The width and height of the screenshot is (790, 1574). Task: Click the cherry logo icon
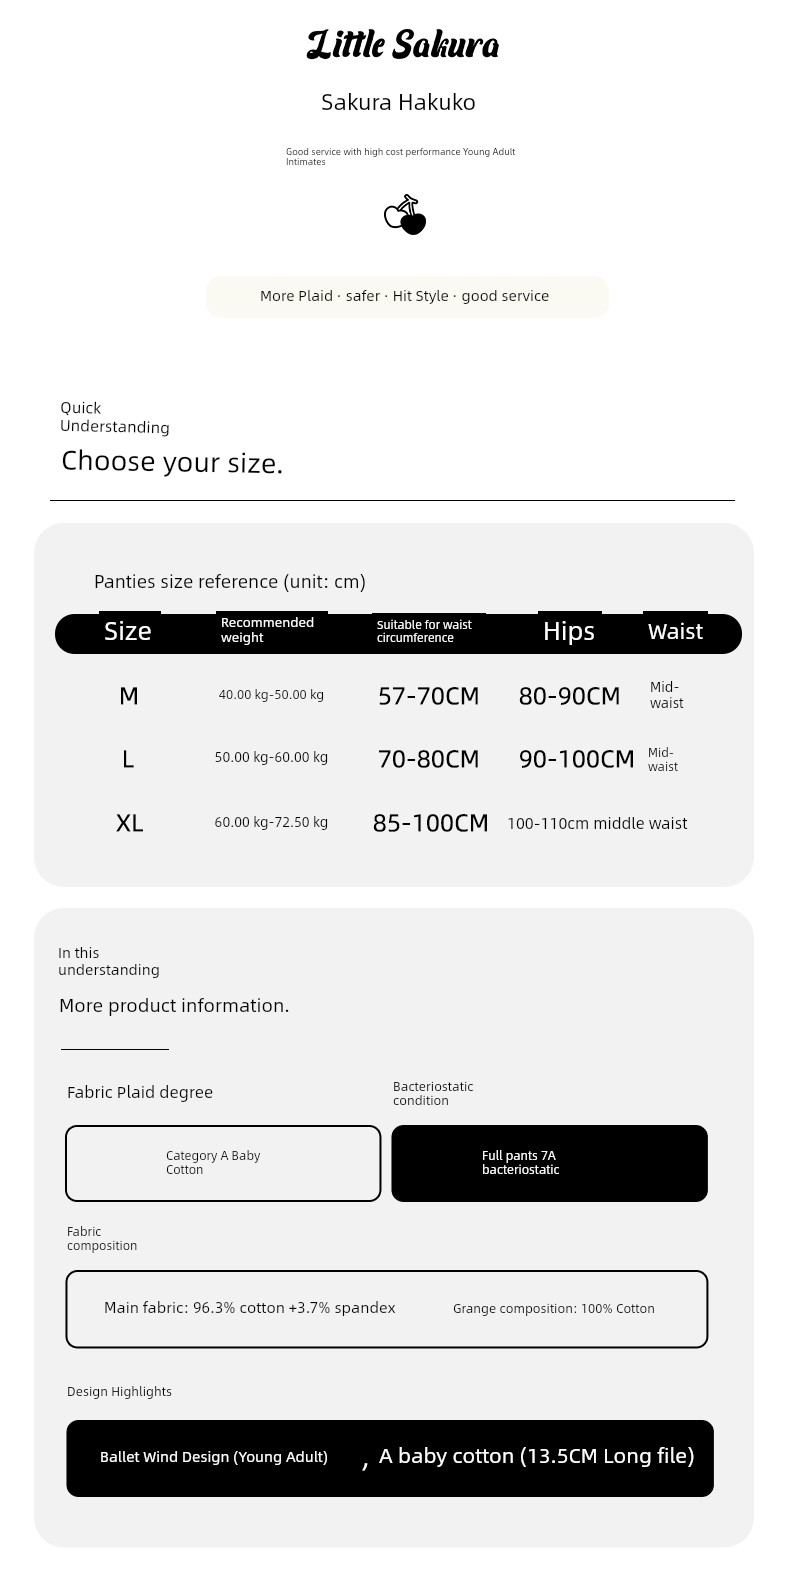(405, 215)
